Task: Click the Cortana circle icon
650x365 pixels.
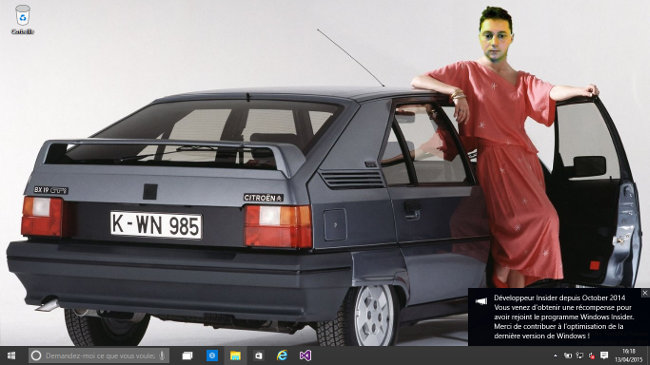Action: click(36, 356)
